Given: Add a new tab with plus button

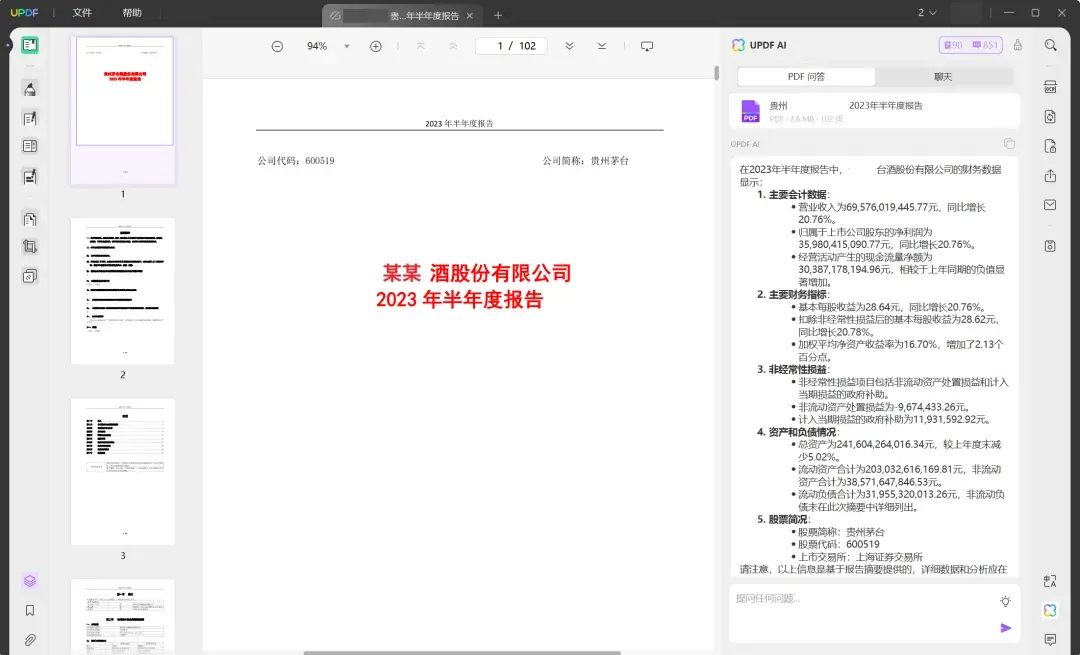Looking at the screenshot, I should point(498,15).
